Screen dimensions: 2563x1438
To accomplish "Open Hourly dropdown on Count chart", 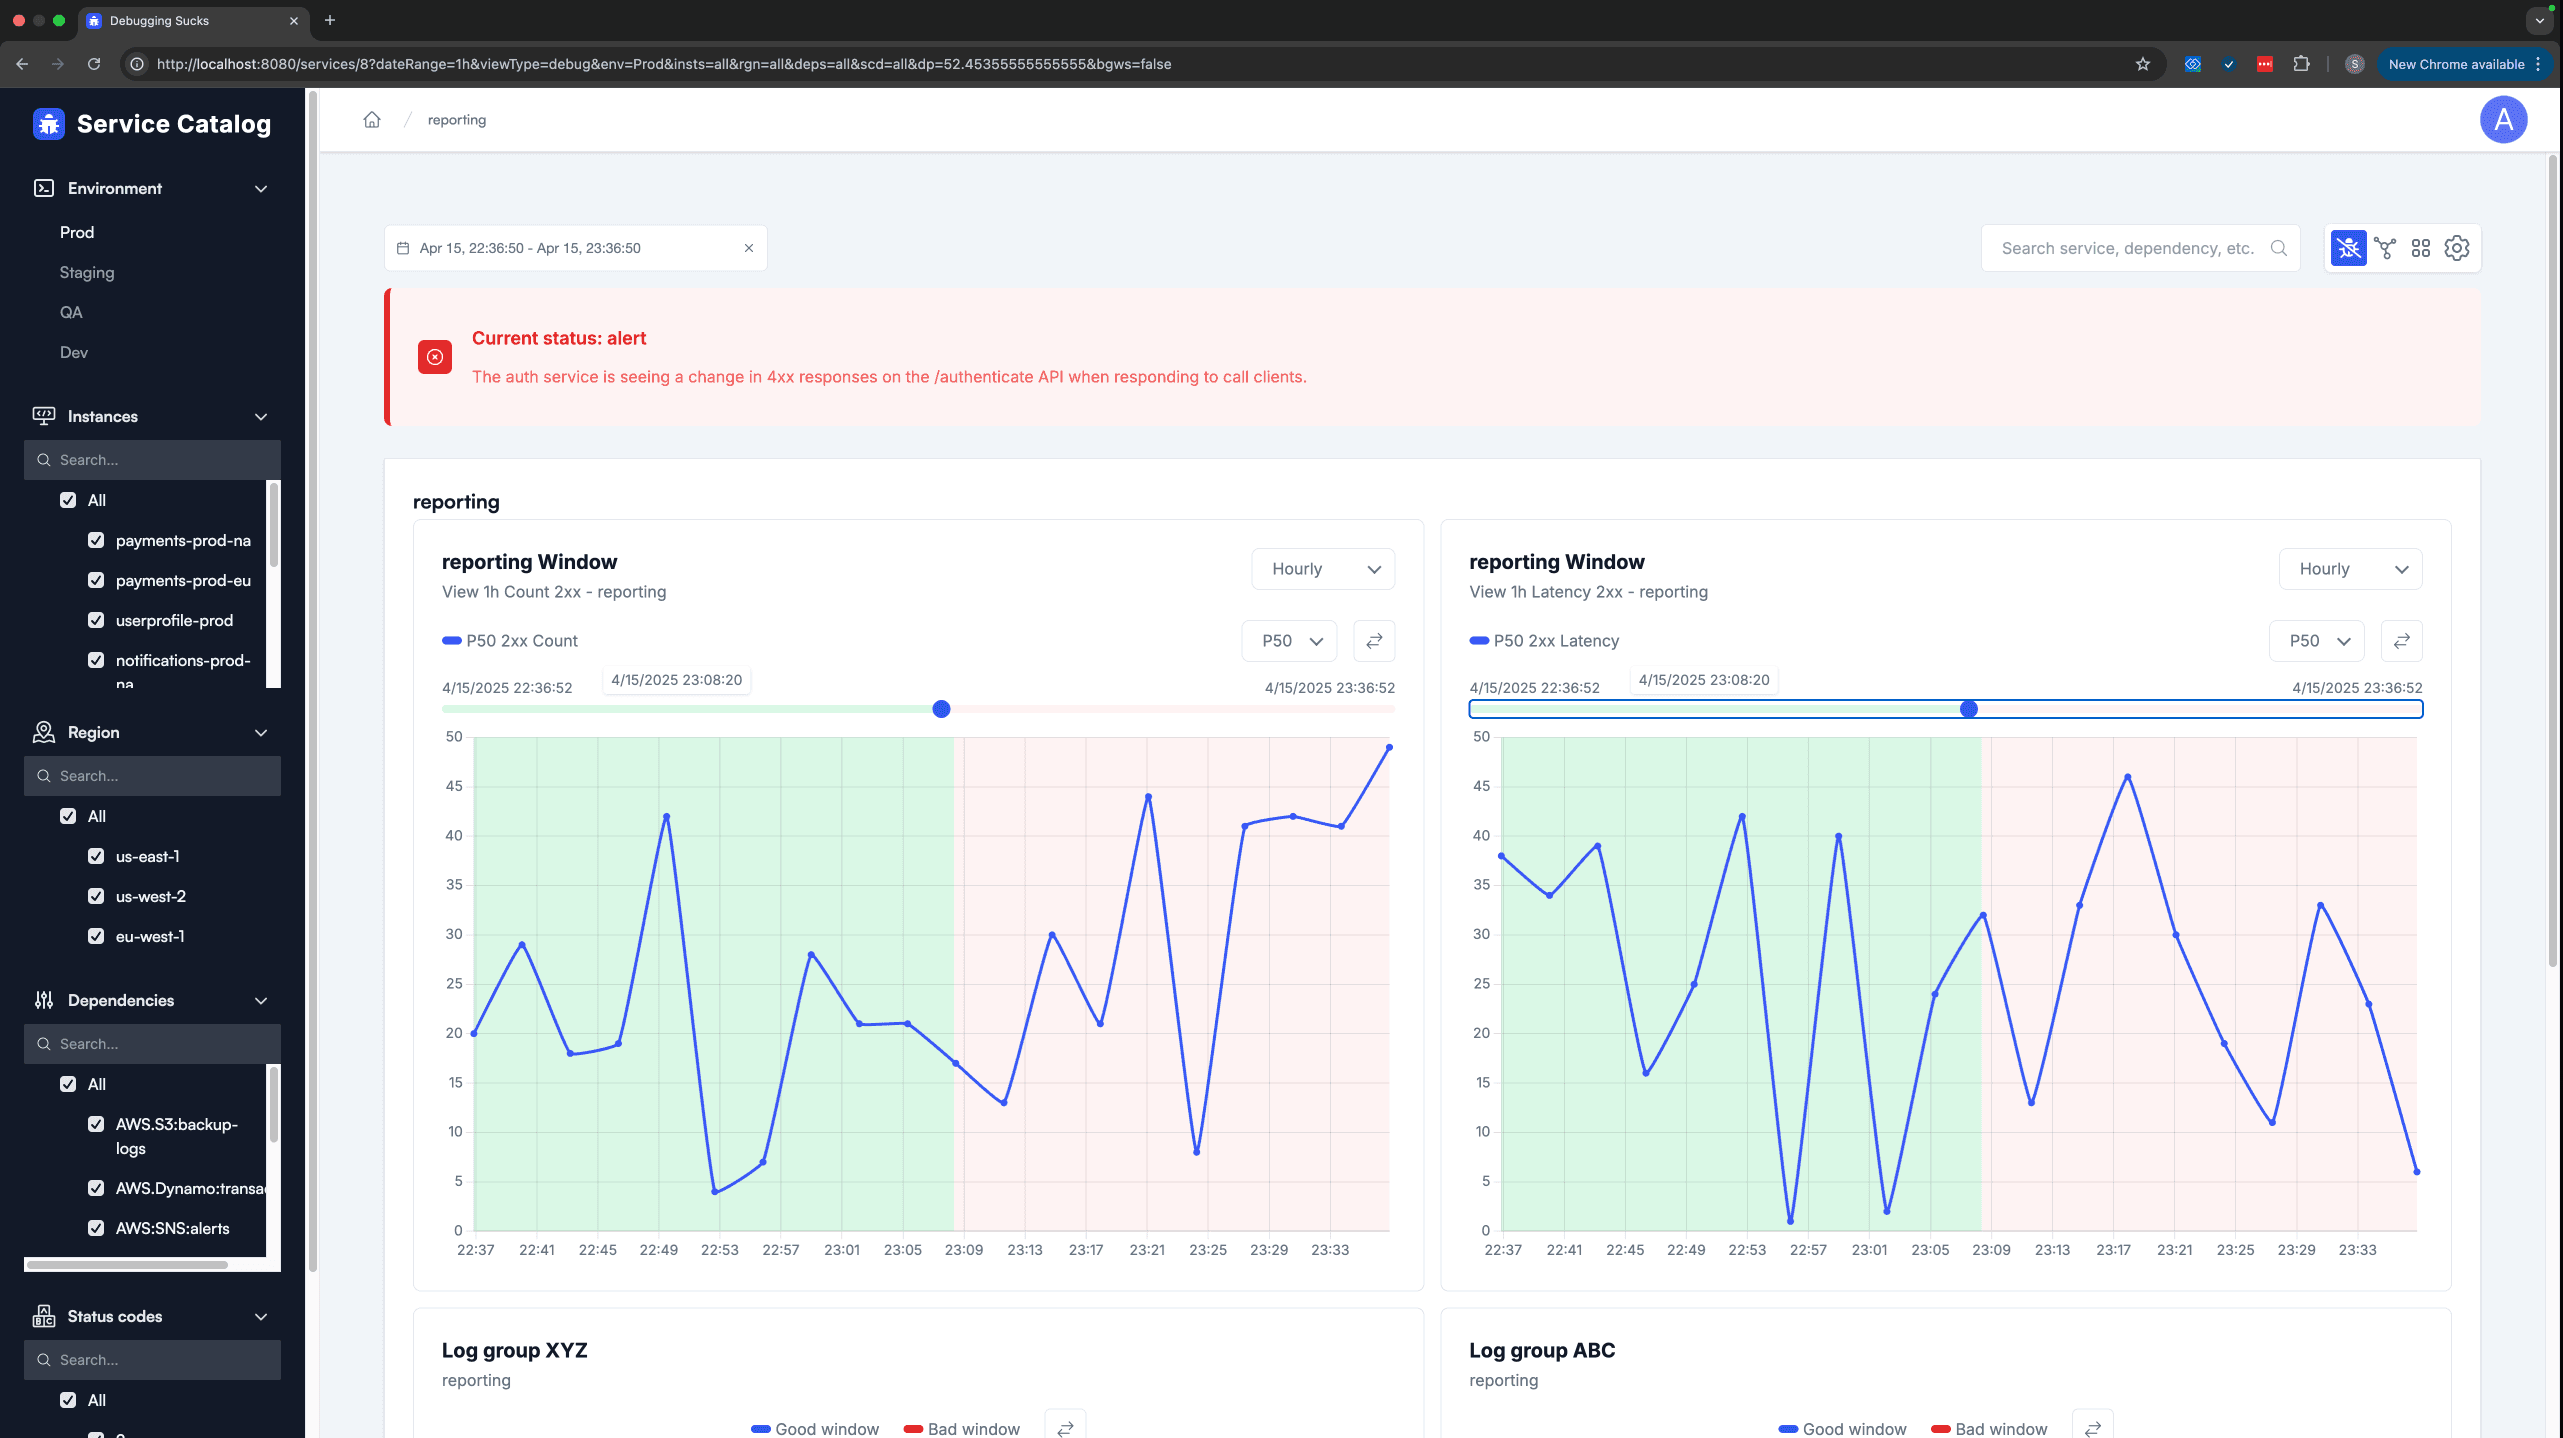I will point(1323,569).
